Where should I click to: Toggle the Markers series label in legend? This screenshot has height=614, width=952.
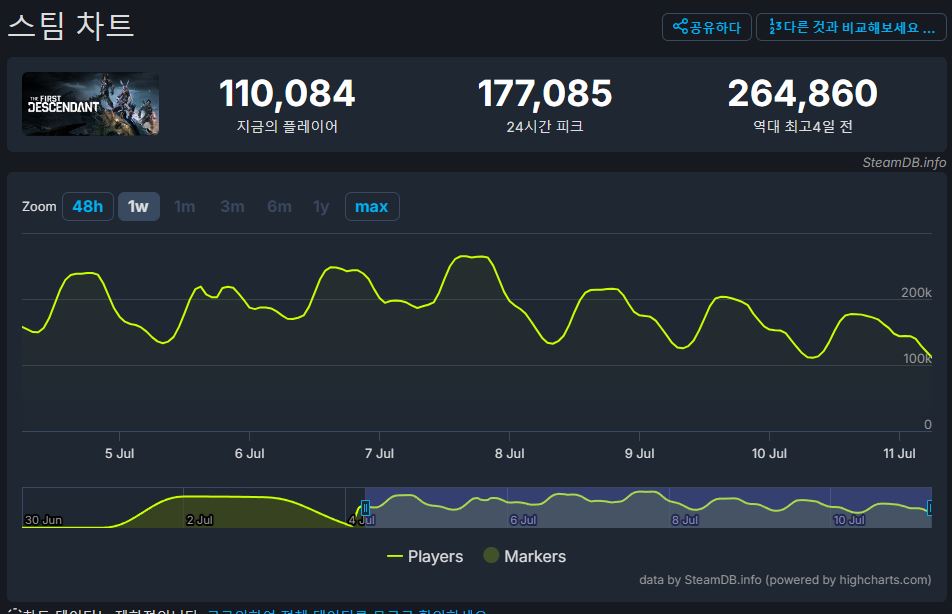[535, 556]
